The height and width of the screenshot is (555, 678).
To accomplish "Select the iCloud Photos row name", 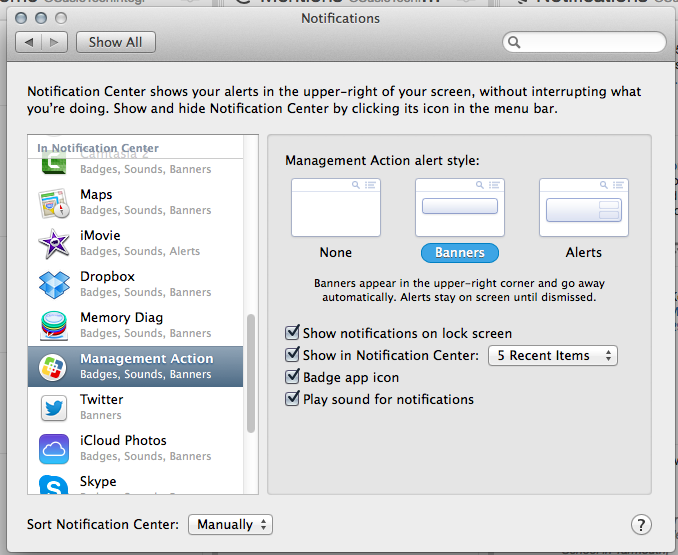I will [x=123, y=440].
